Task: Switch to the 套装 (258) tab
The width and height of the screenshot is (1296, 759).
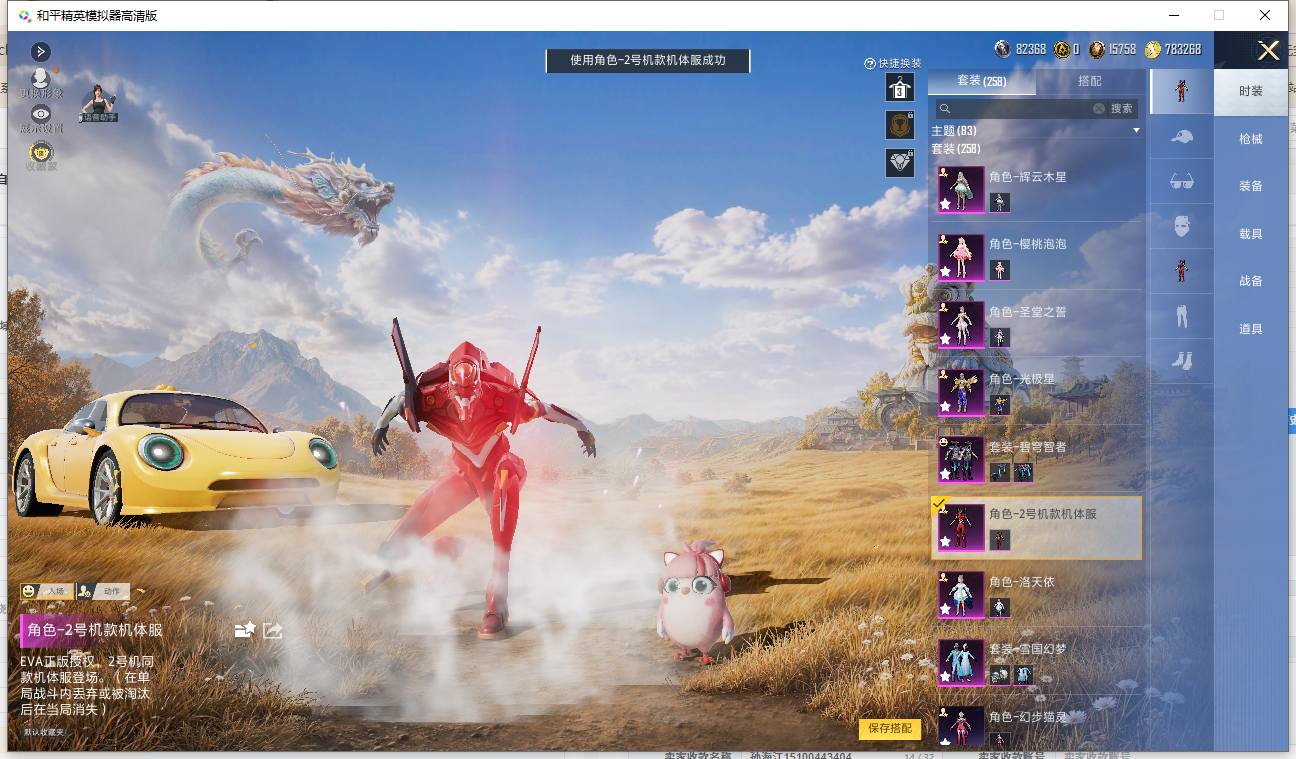Action: [982, 82]
